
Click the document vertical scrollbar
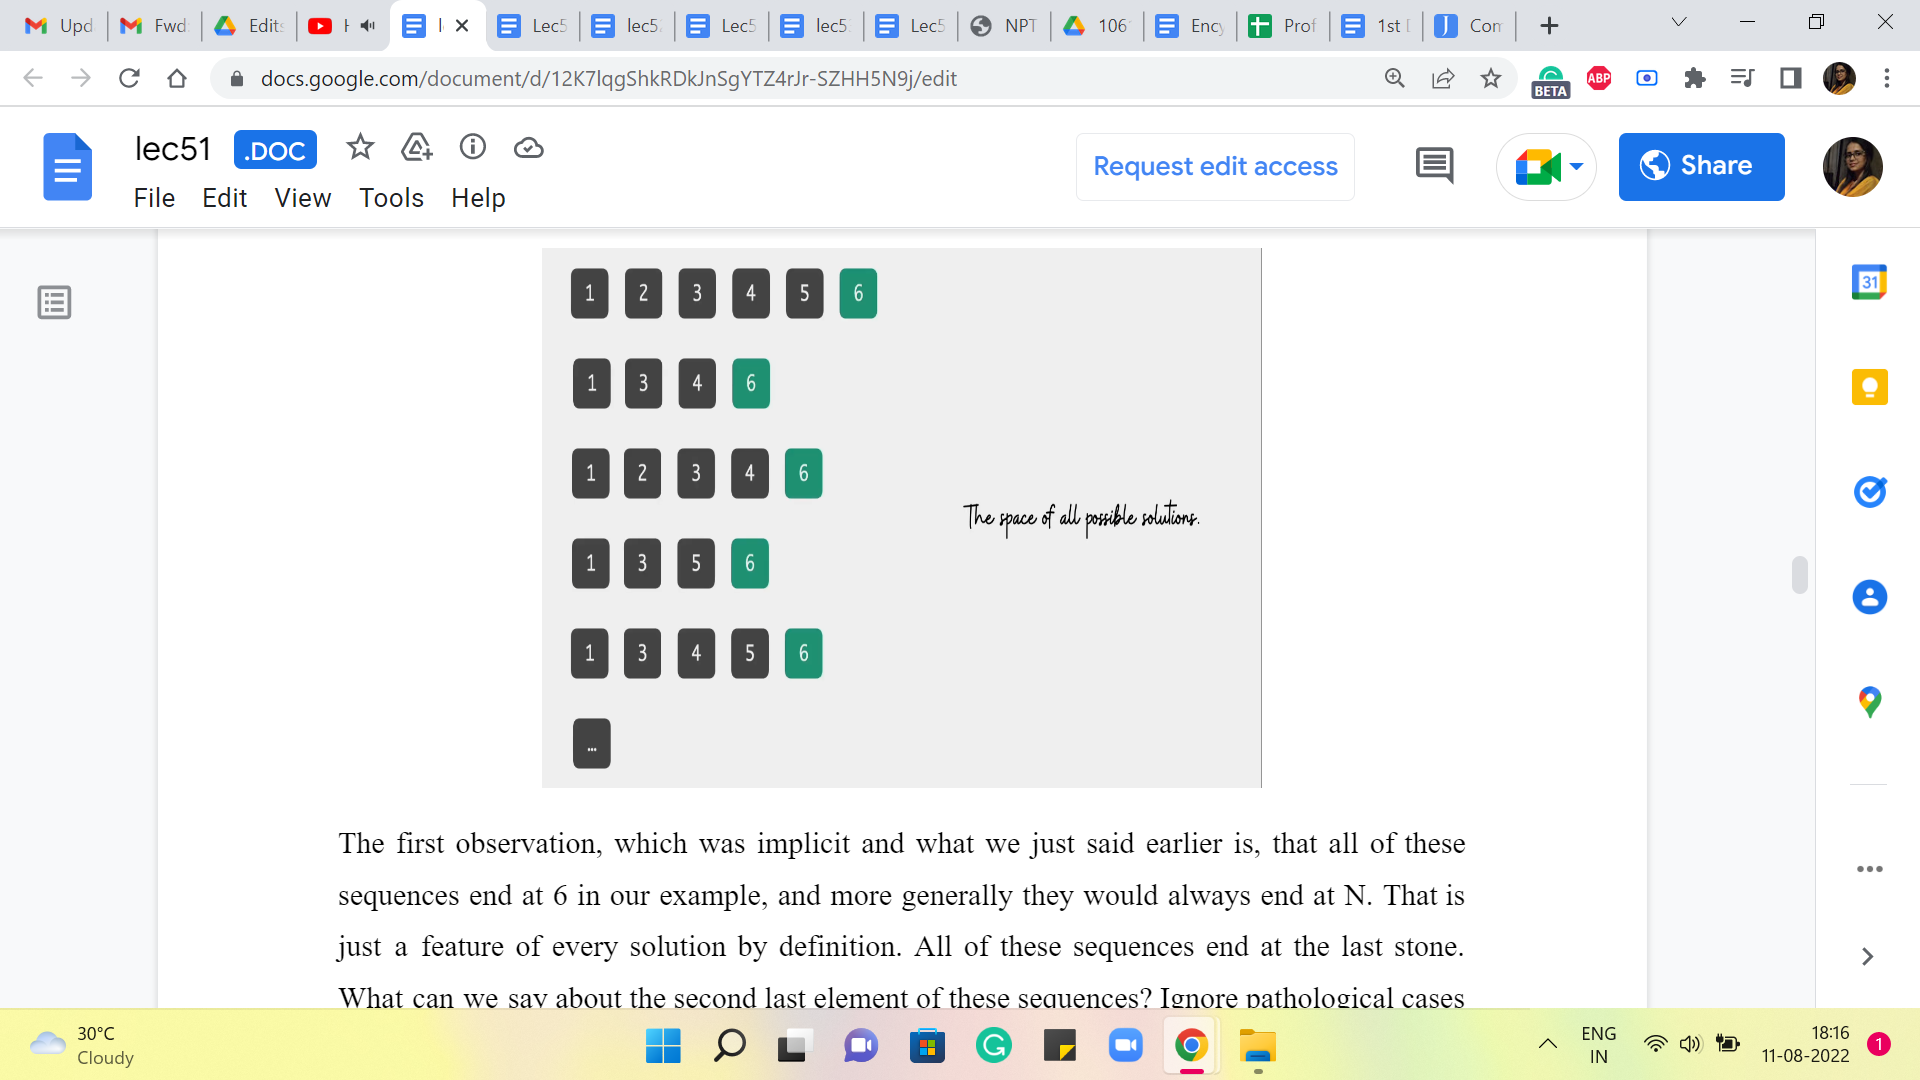coord(1799,575)
